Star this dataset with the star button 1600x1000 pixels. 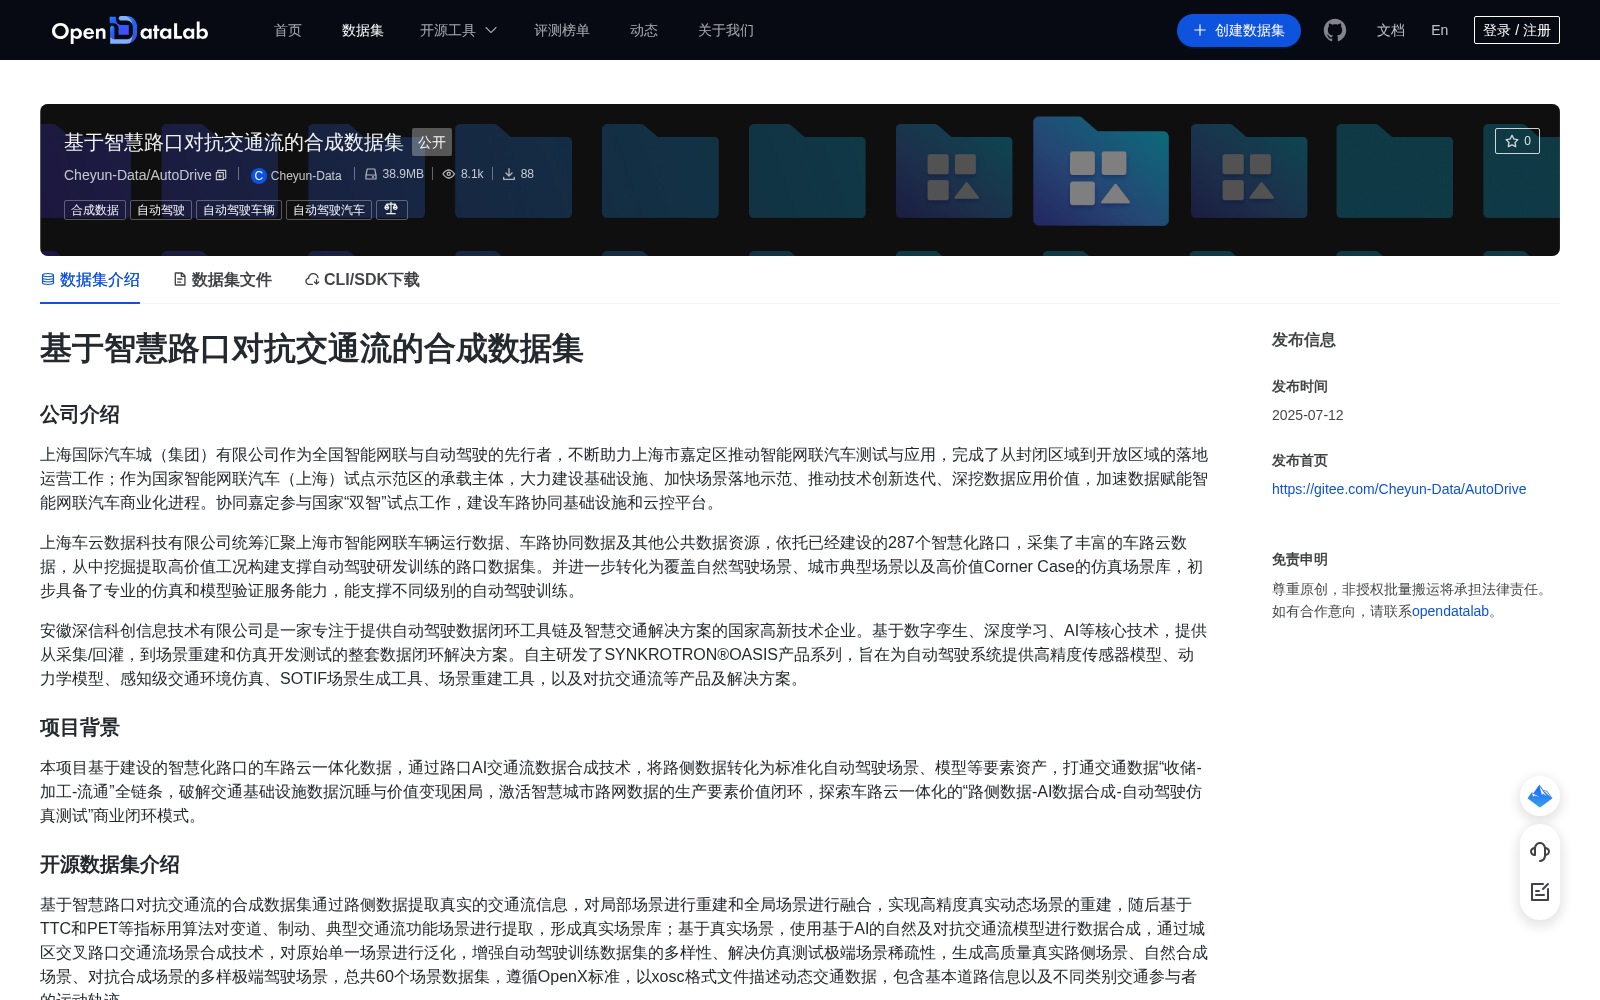(1517, 141)
